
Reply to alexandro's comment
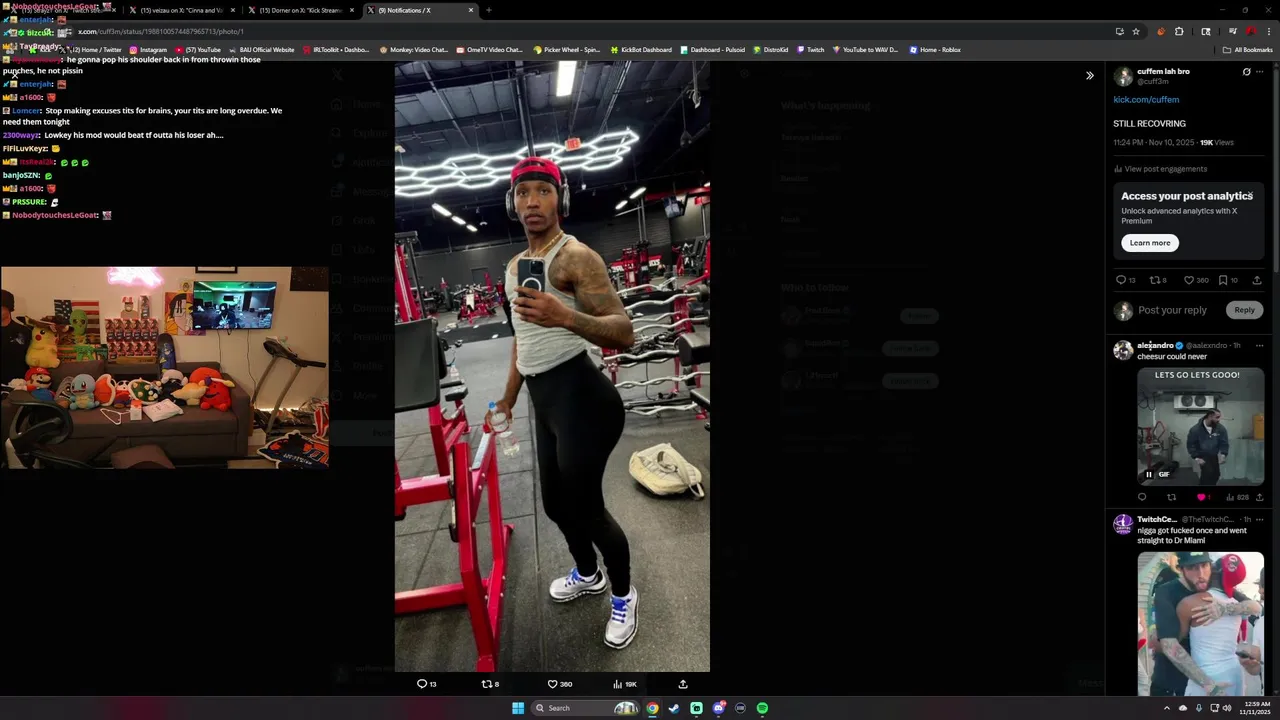tap(1142, 497)
